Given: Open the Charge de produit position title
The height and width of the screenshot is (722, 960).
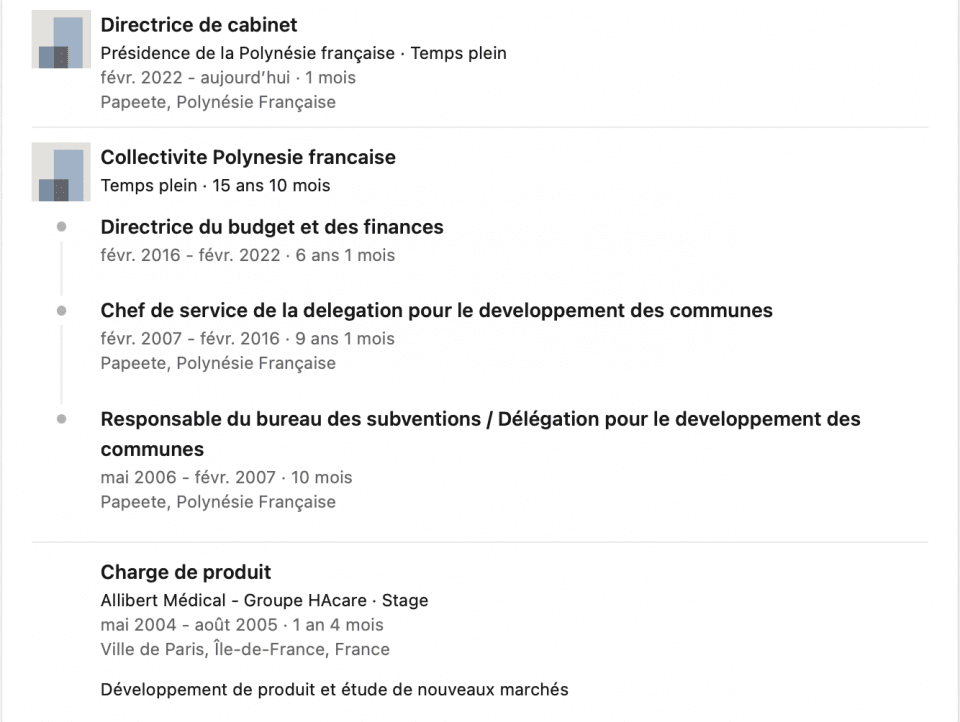Looking at the screenshot, I should pos(186,572).
